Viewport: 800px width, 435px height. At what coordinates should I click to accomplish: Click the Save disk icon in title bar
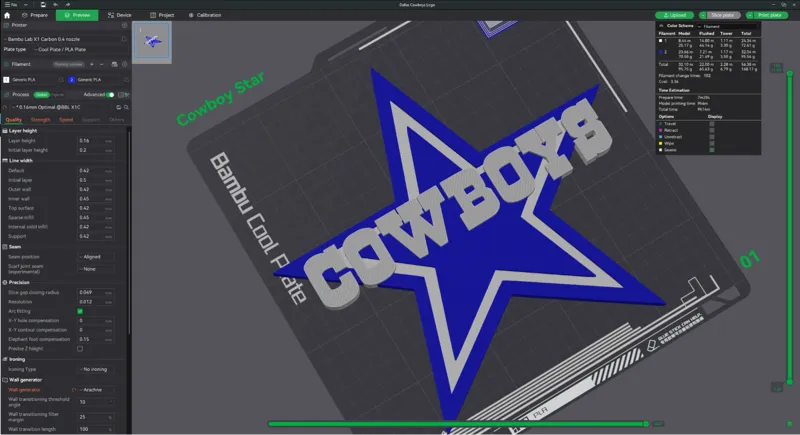(x=43, y=5)
